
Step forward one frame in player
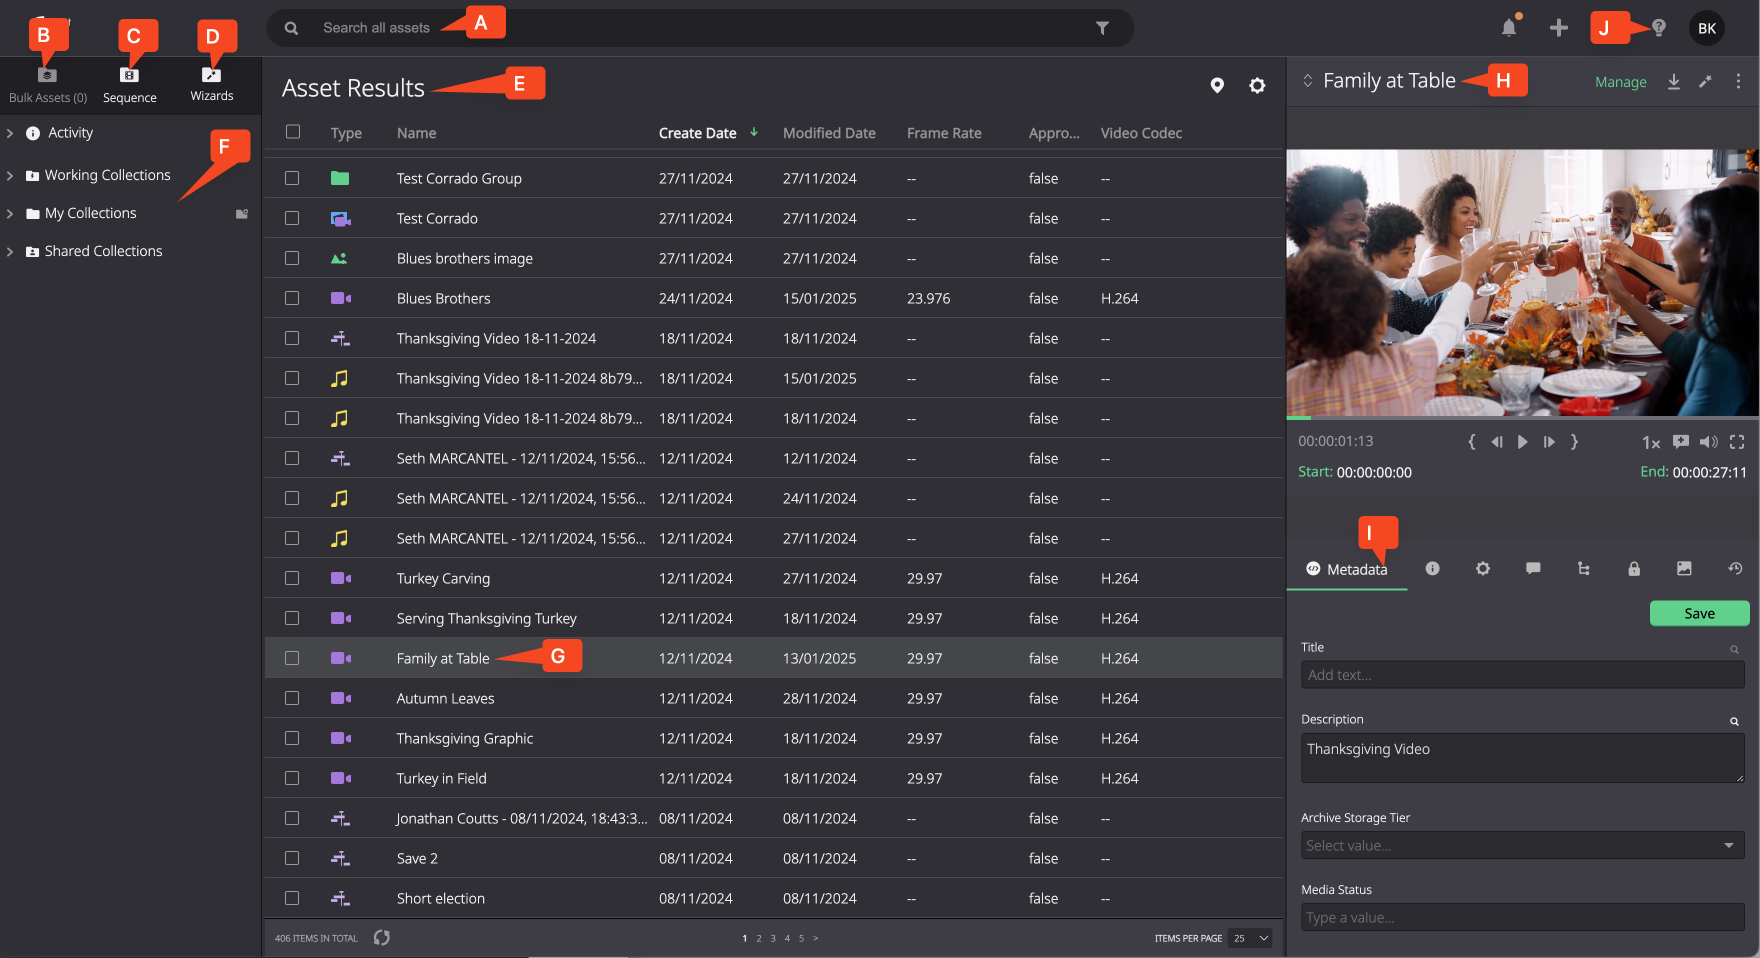pyautogui.click(x=1548, y=442)
